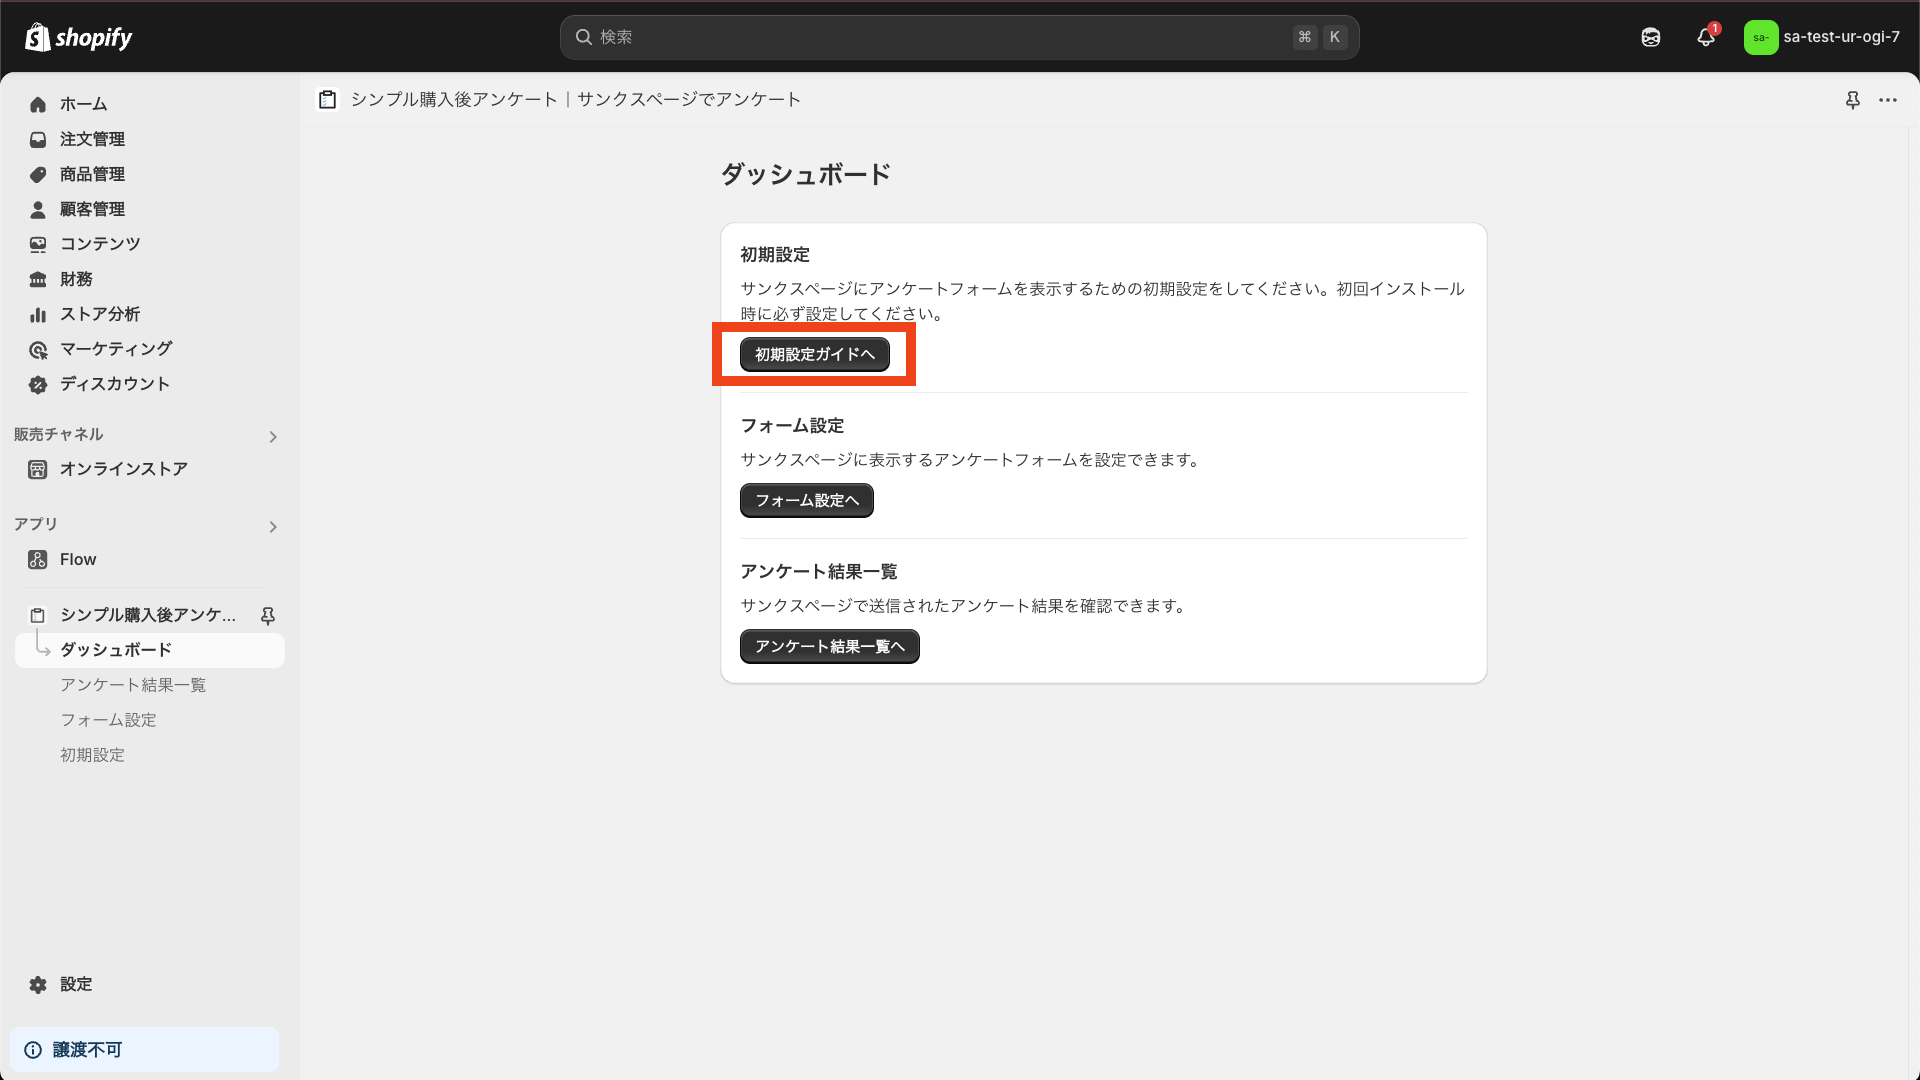Open the sa-test-ur-ogi-7 account menu
This screenshot has height=1080, width=1920.
[1822, 37]
